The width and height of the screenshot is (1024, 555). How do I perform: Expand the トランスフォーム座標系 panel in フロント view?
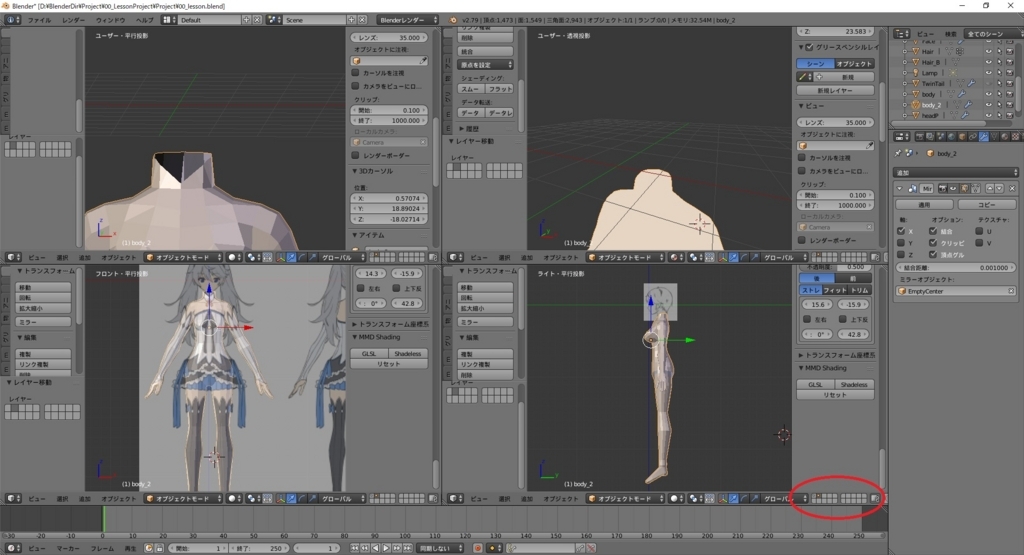click(391, 325)
